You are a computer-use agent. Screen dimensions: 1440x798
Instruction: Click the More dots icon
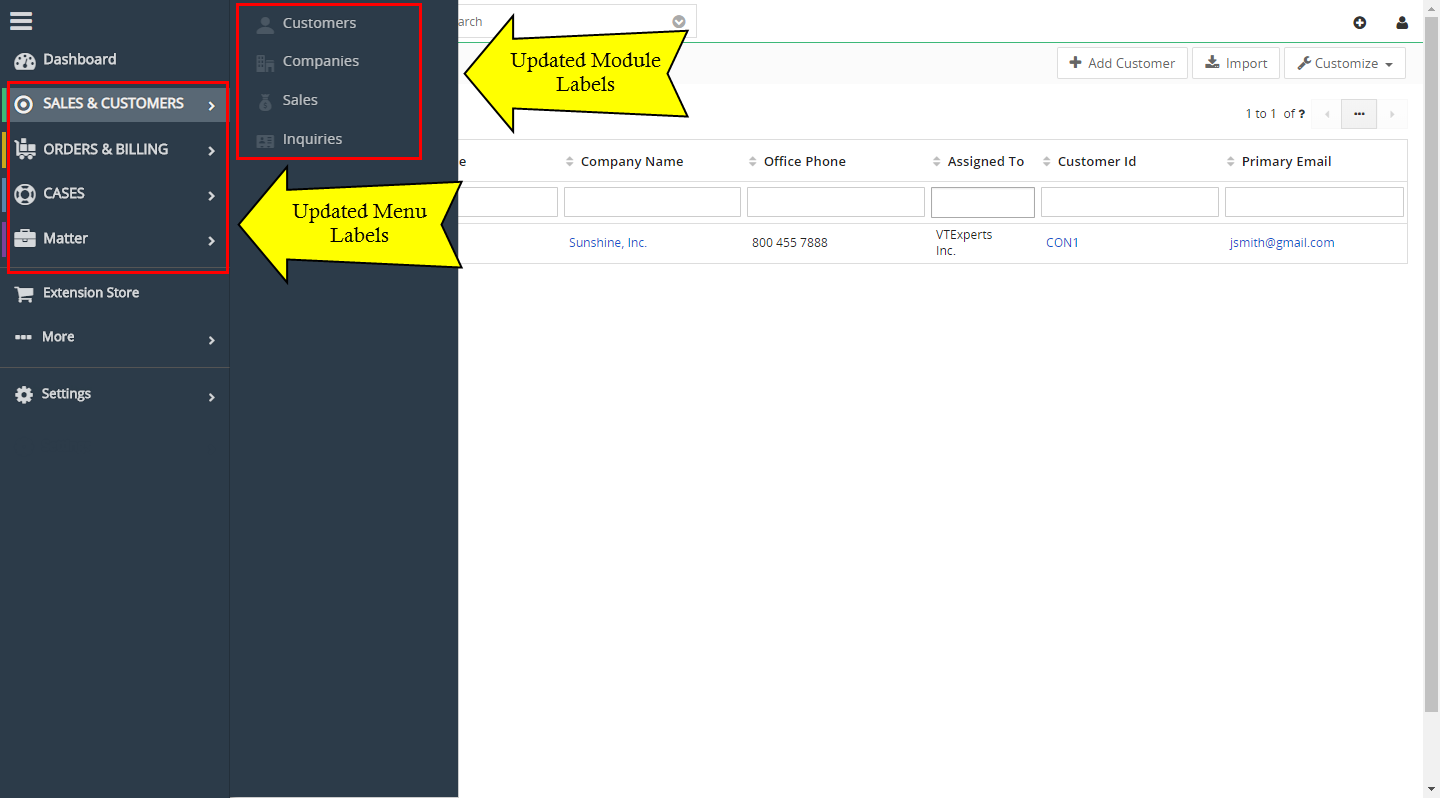[23, 337]
